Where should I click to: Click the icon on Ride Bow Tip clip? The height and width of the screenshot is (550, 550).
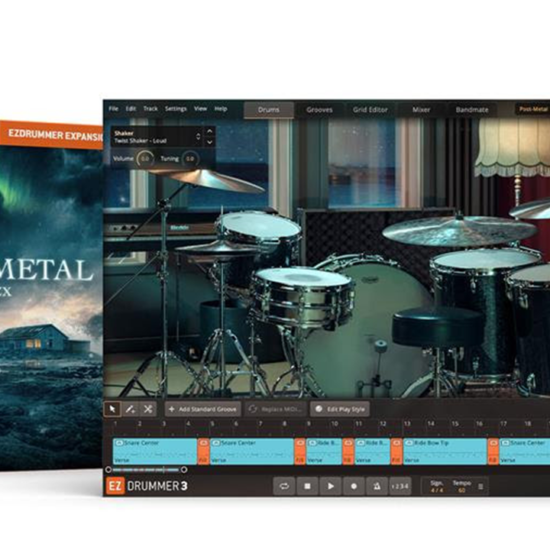(409, 443)
